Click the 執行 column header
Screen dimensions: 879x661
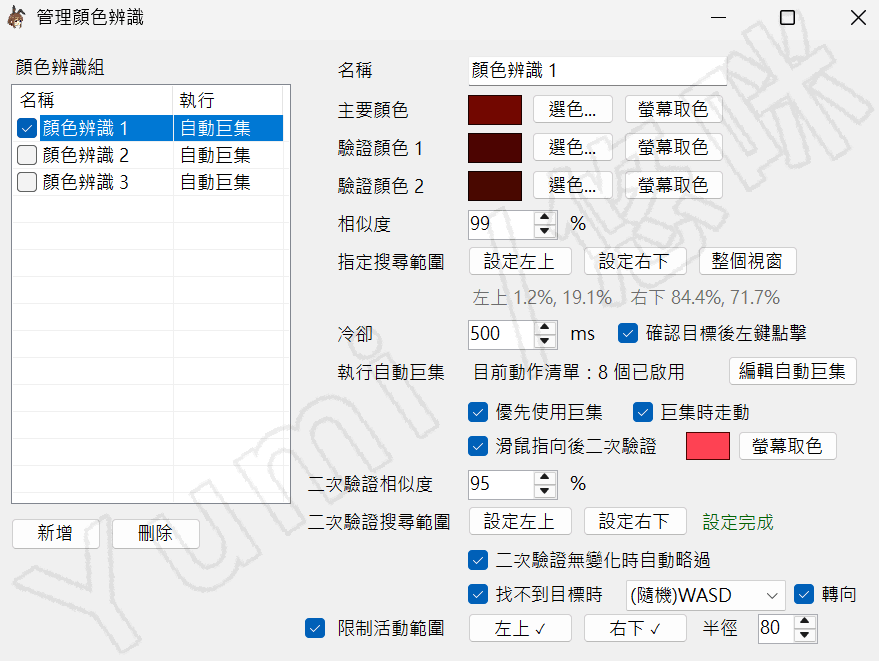click(228, 100)
